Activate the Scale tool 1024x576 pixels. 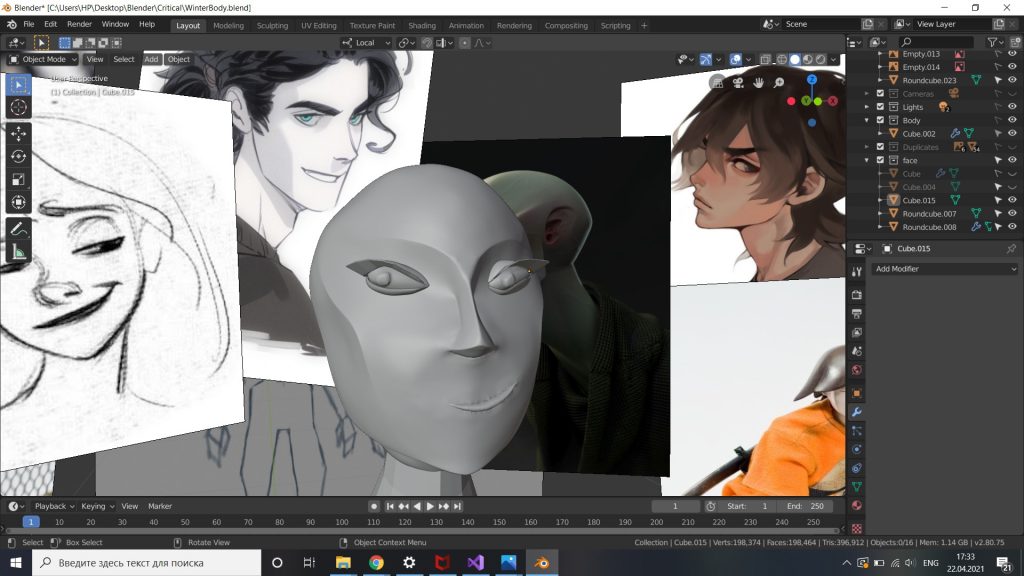(18, 179)
